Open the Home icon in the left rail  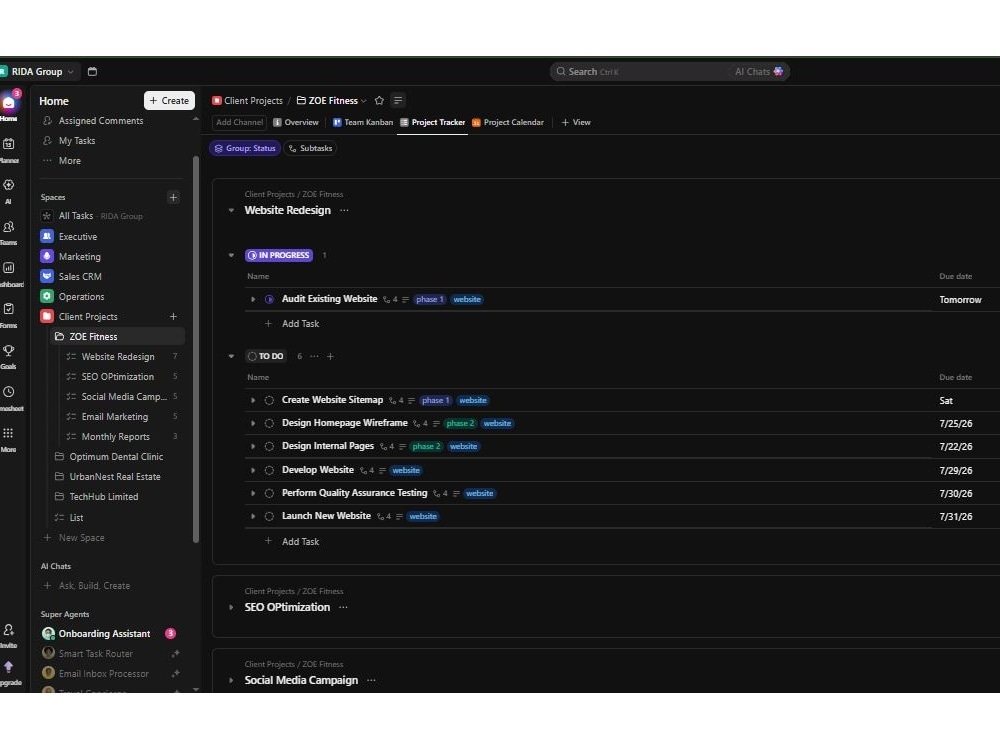[9, 103]
